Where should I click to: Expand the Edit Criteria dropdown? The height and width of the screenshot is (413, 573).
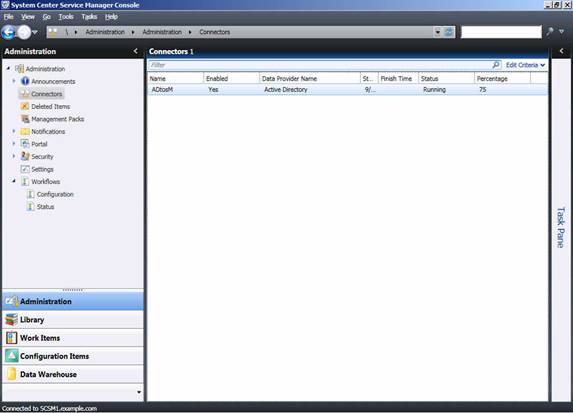[x=525, y=65]
